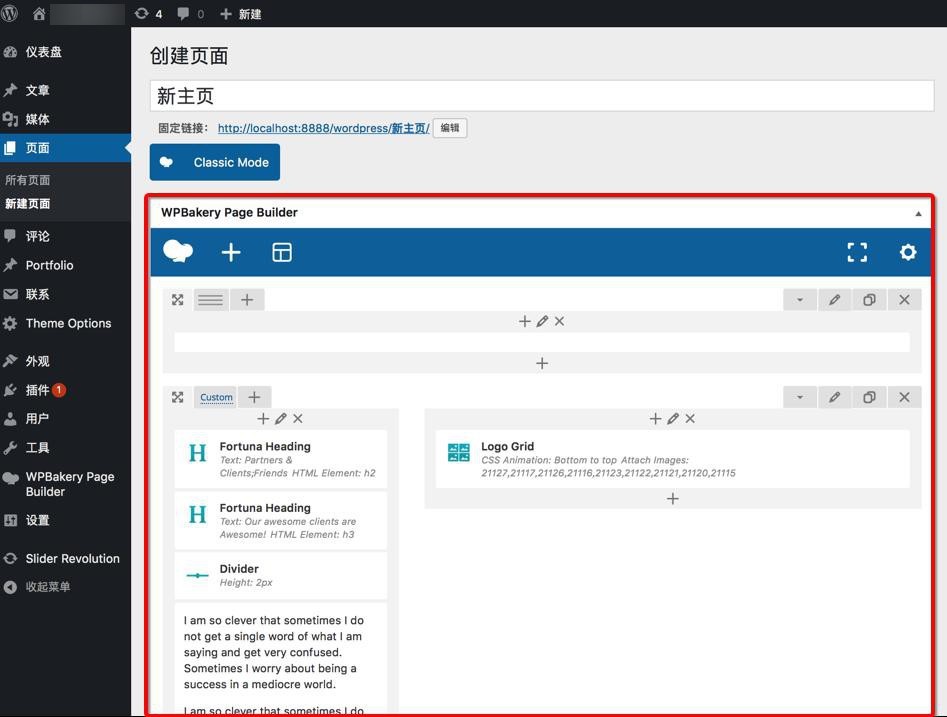
Task: Switch to Classic Mode
Action: tap(215, 162)
